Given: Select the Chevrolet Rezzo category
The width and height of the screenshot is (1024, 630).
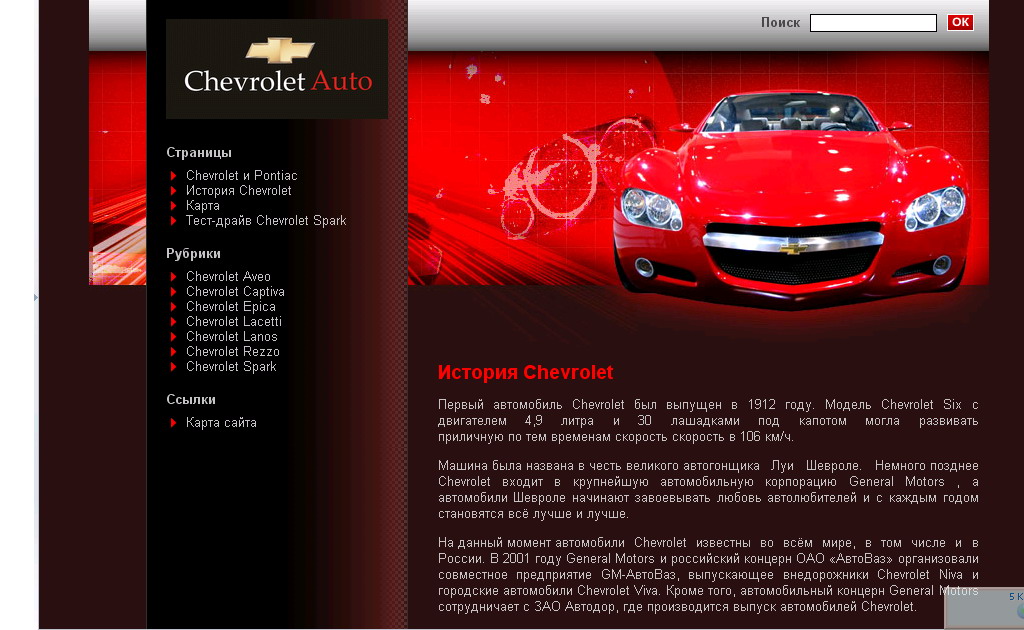Looking at the screenshot, I should tap(232, 352).
